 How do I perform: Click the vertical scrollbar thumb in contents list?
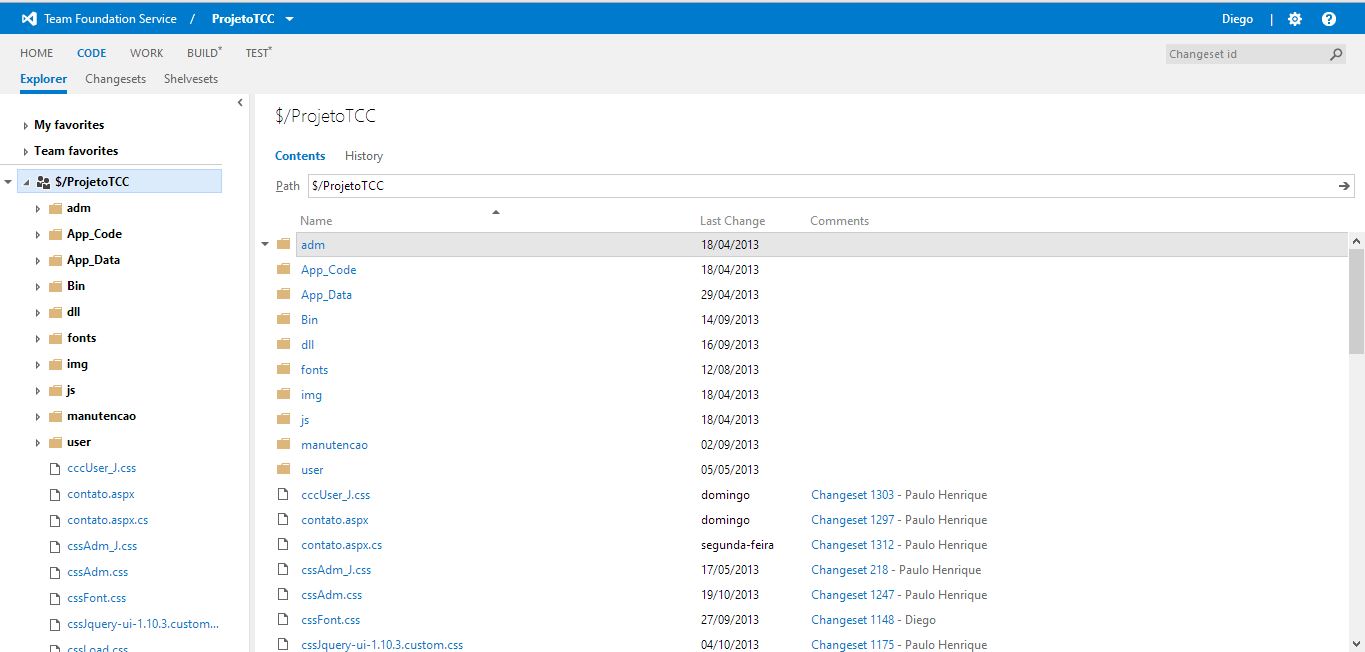(1356, 301)
